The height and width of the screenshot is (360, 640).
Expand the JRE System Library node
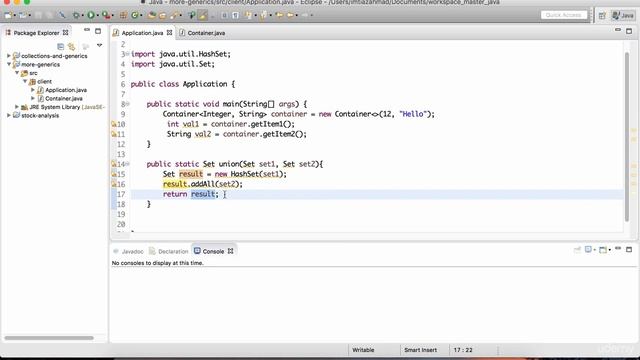click(17, 107)
